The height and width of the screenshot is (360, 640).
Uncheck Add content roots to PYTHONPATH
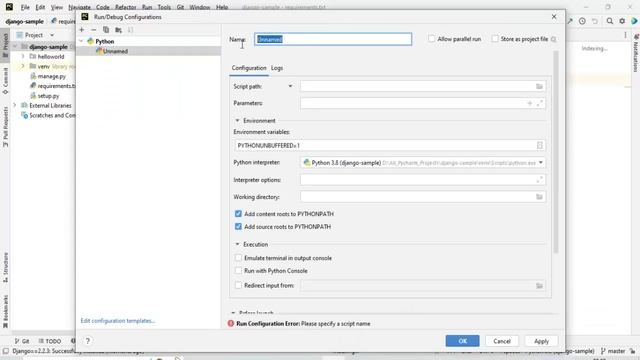(238, 214)
